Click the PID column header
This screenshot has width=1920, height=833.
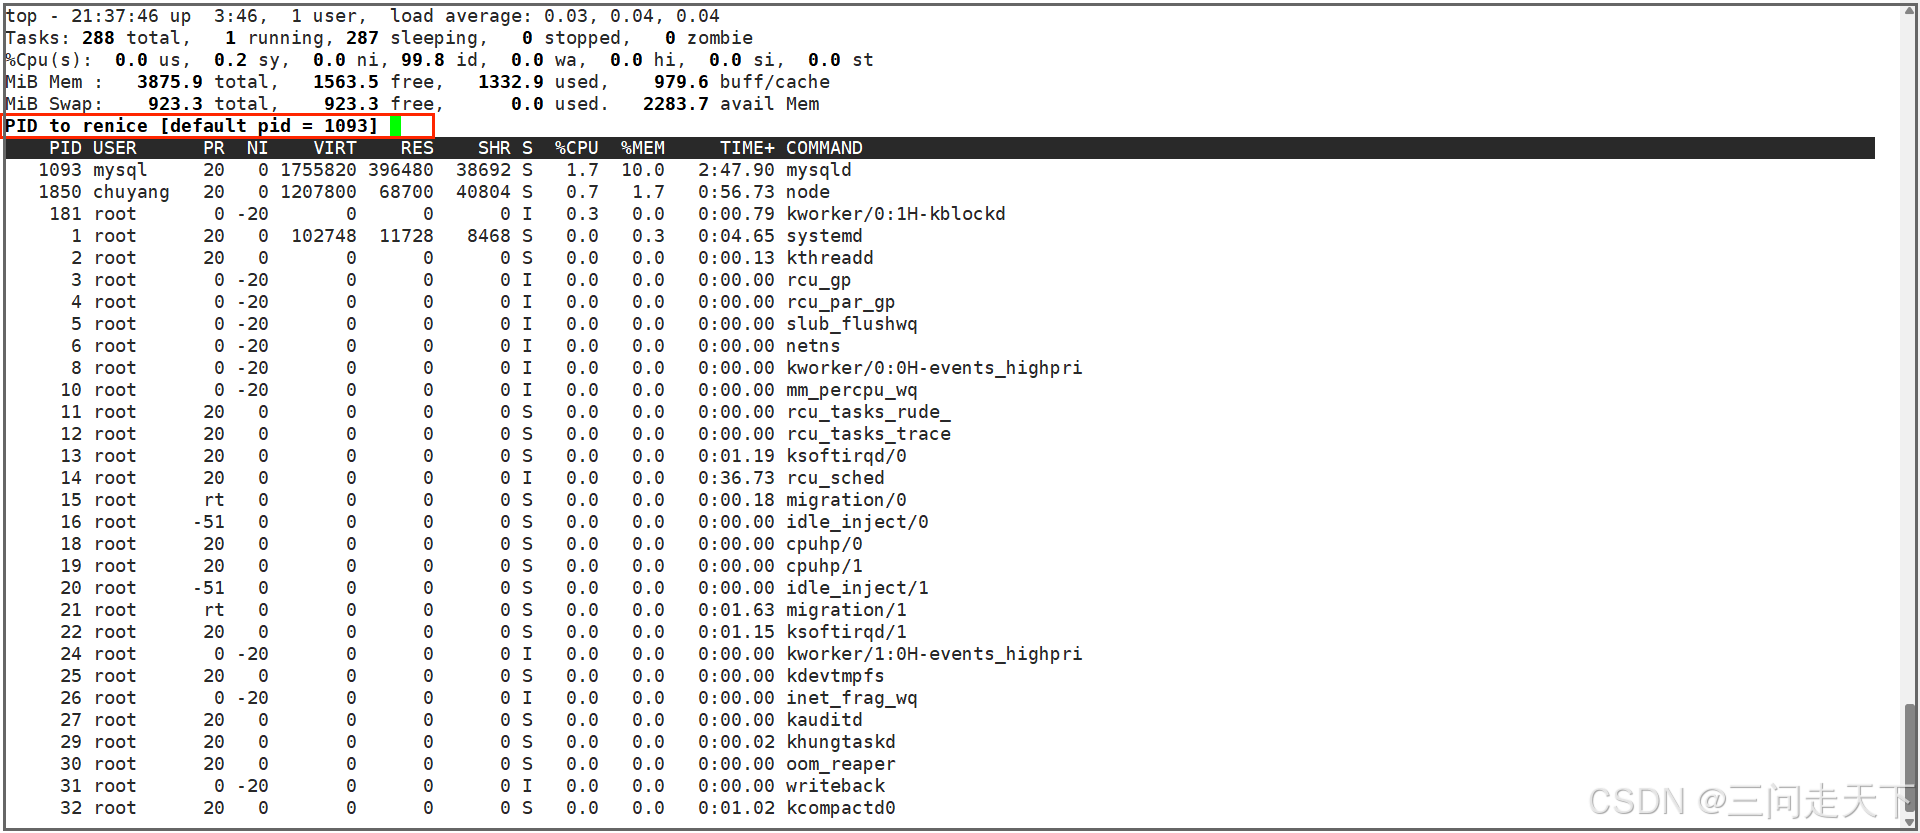(x=65, y=148)
